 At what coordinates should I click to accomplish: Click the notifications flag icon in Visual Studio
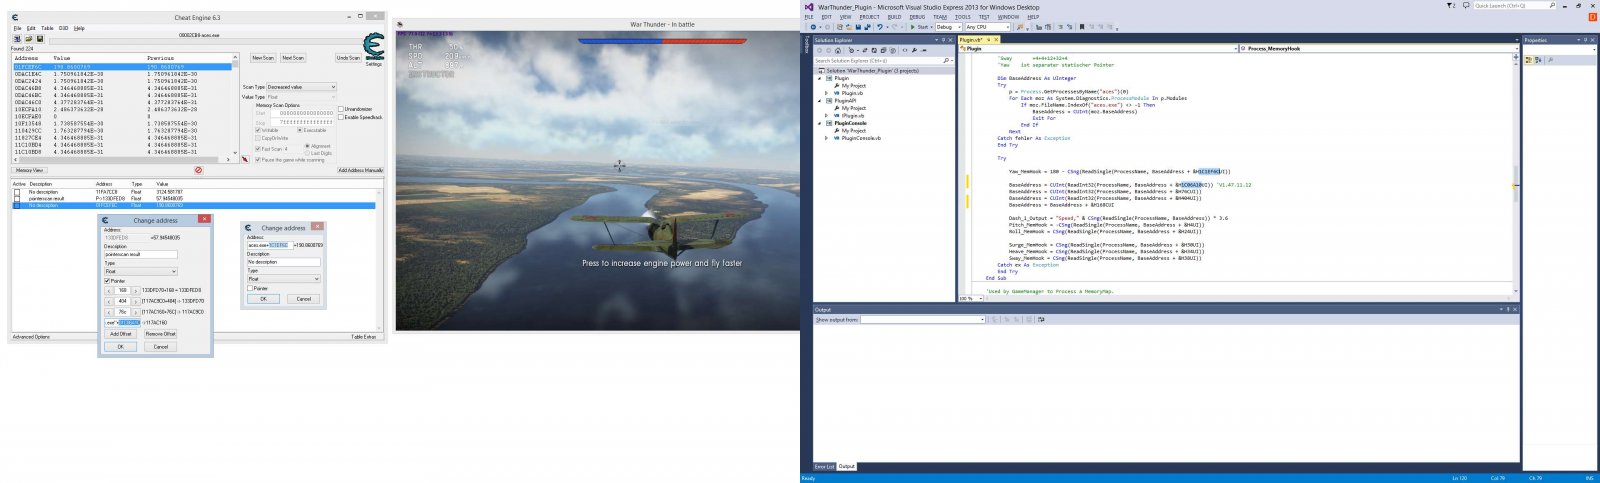pyautogui.click(x=1451, y=5)
